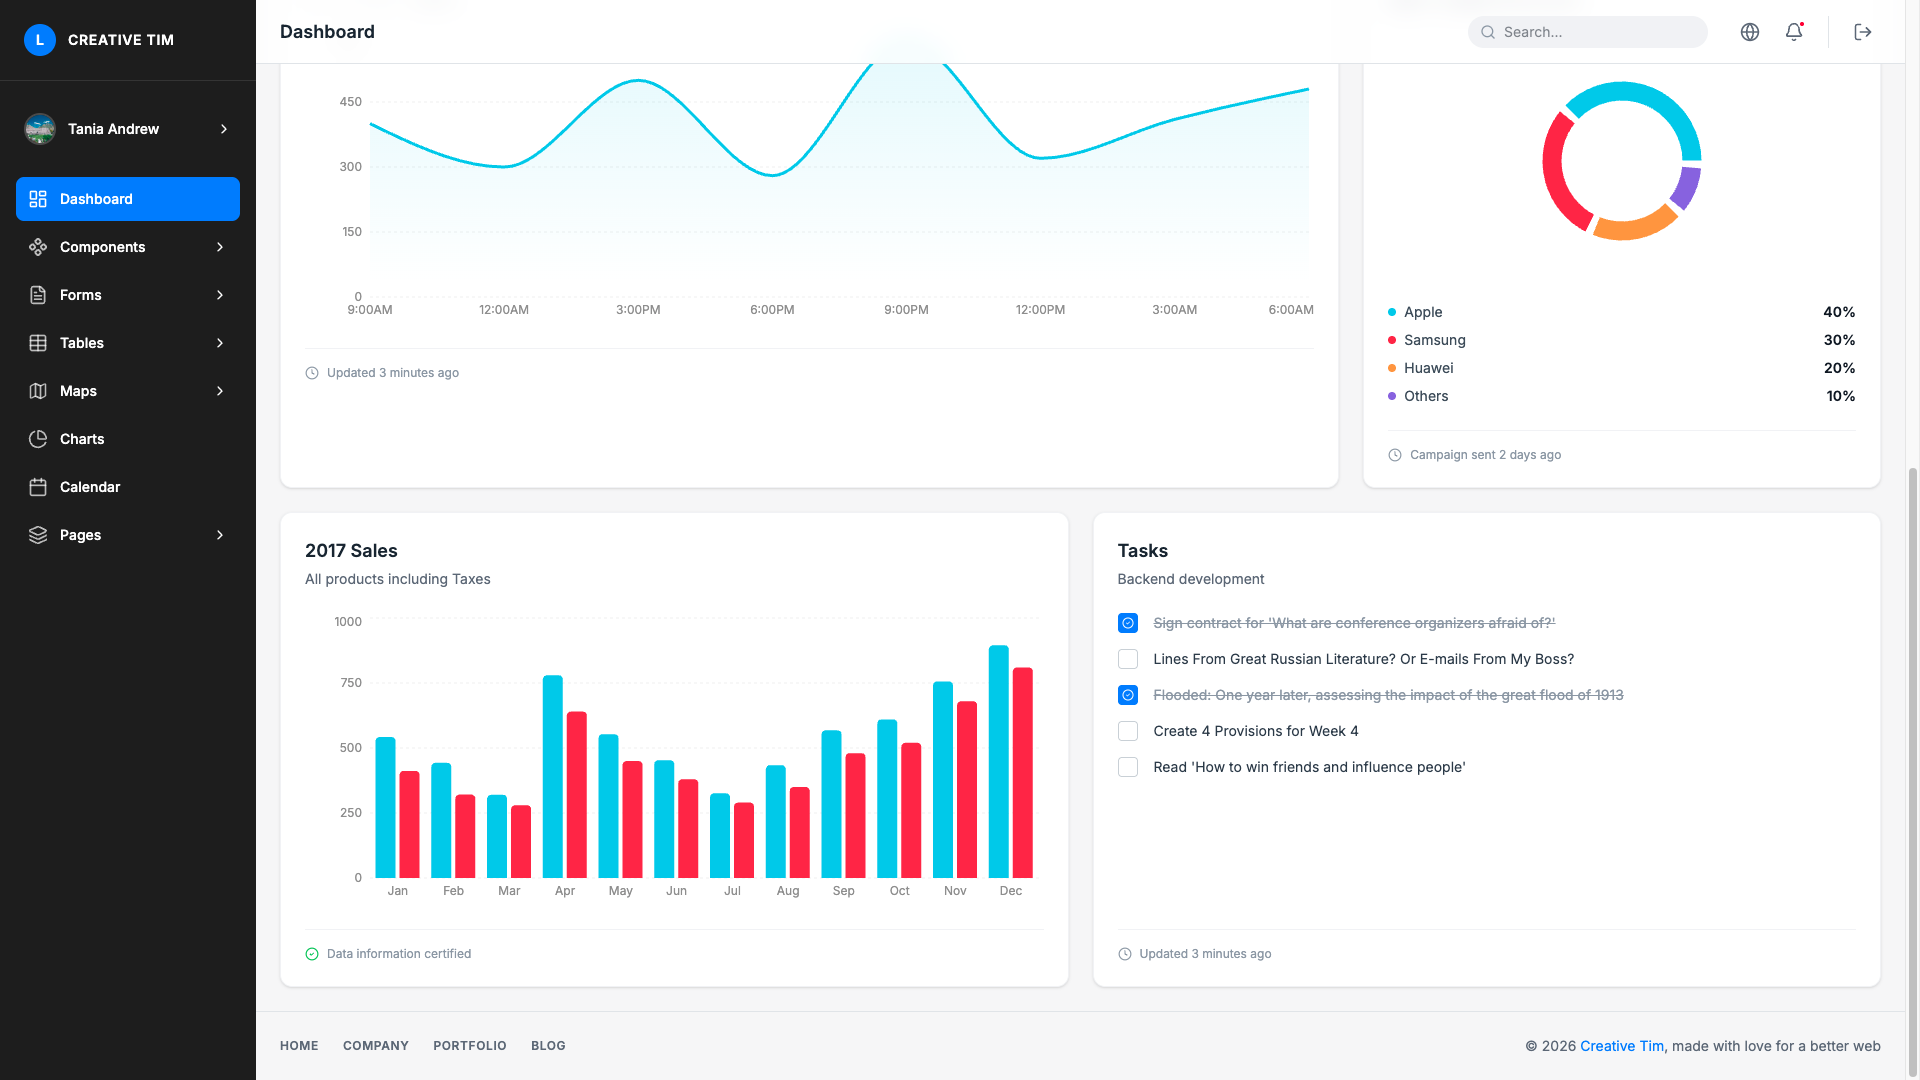Click Tania Andrew's avatar picture
Viewport: 1920px width, 1080px height.
coord(40,129)
